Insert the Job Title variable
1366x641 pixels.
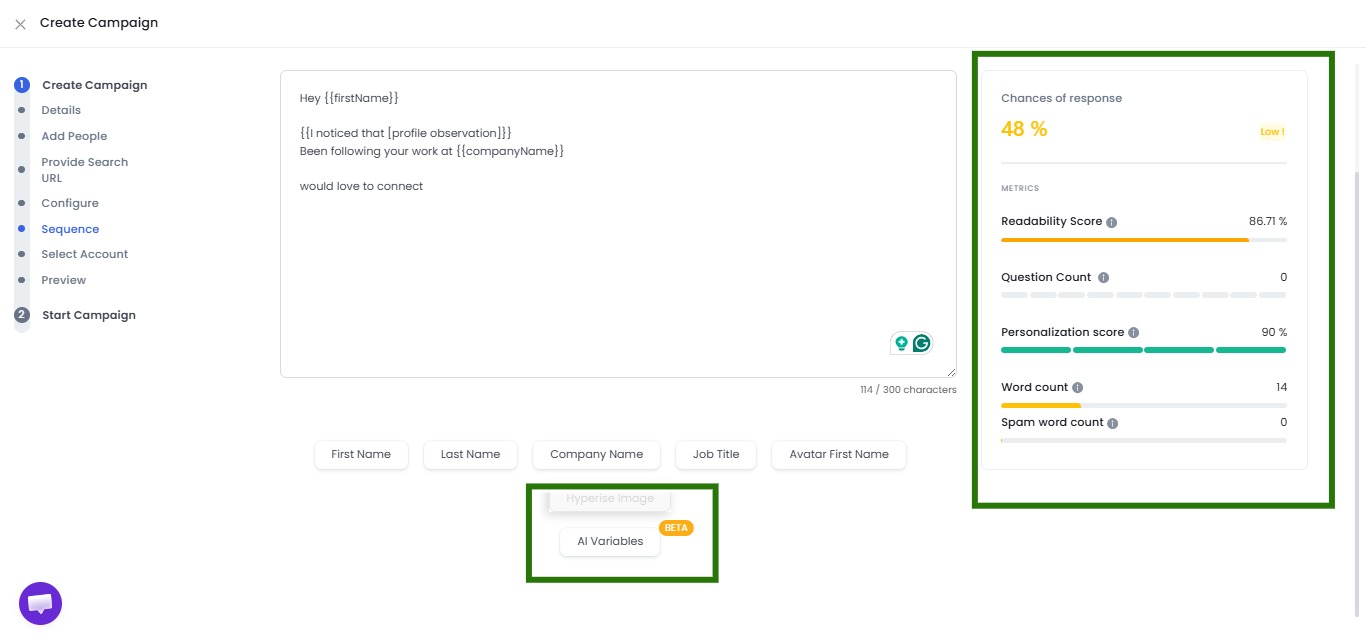(716, 454)
